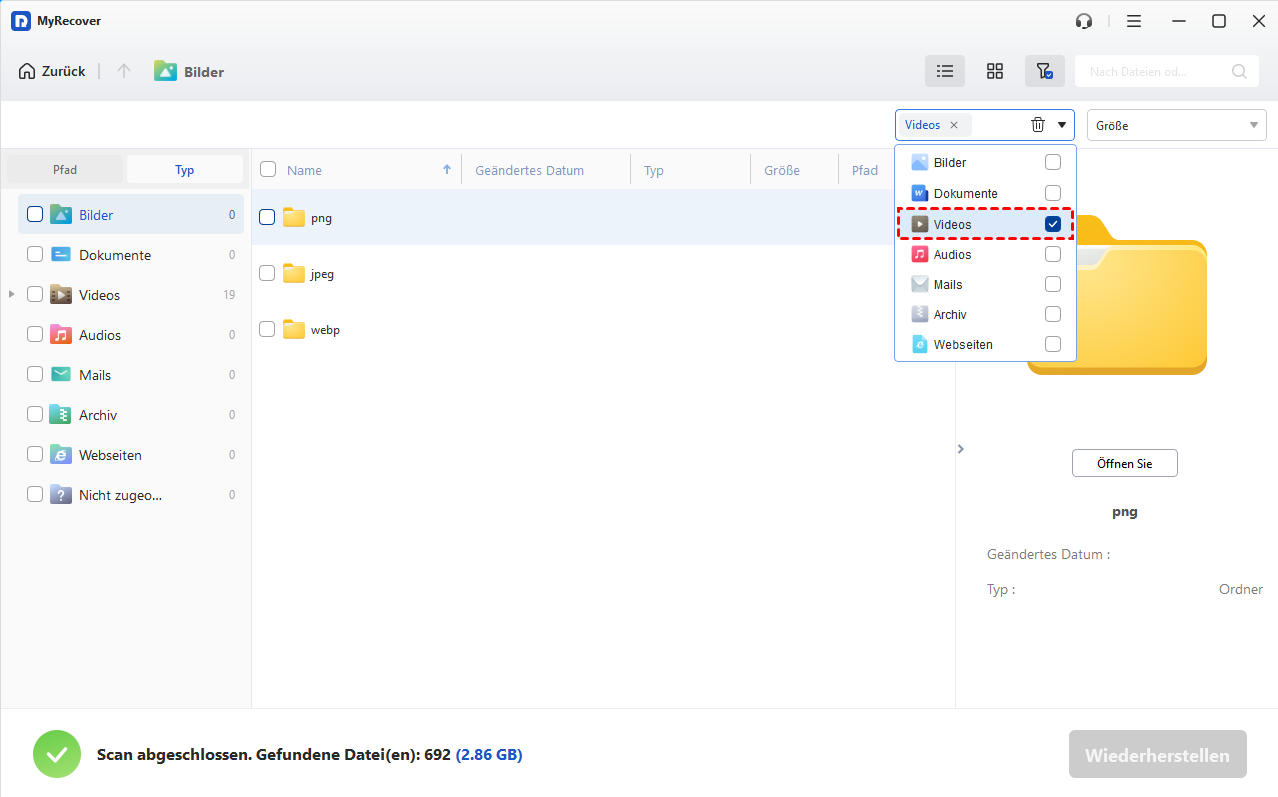This screenshot has height=797, width=1278.
Task: Expand the Videos tree node
Action: click(x=11, y=294)
